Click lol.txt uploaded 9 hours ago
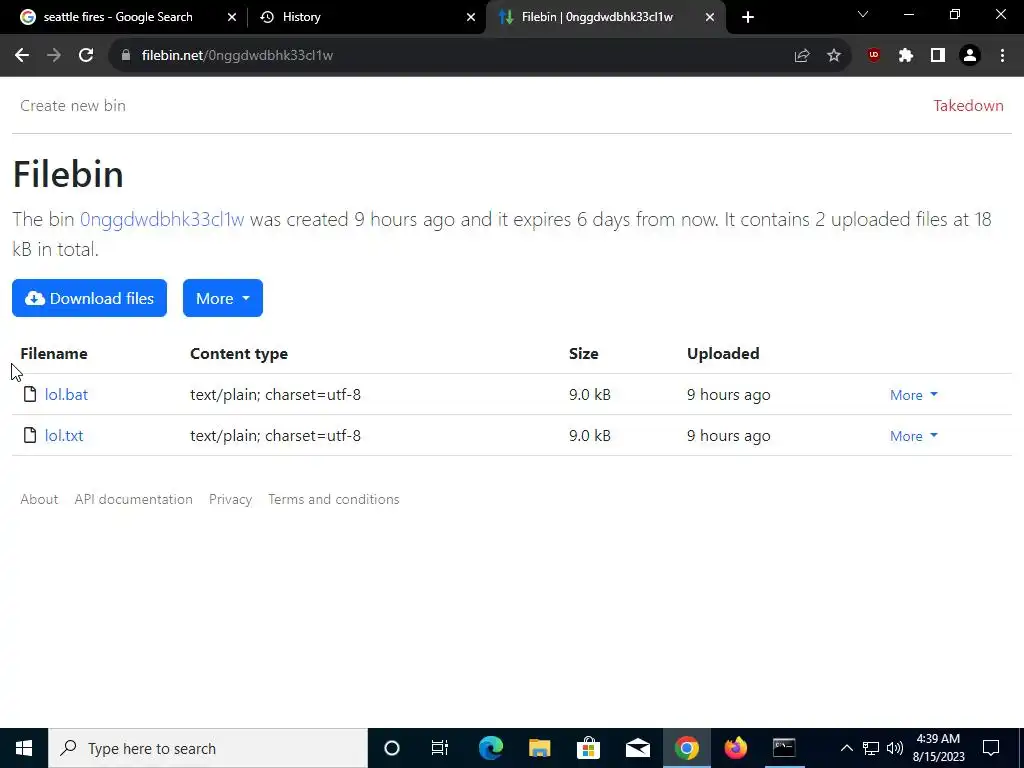The height and width of the screenshot is (768, 1024). [x=729, y=436]
